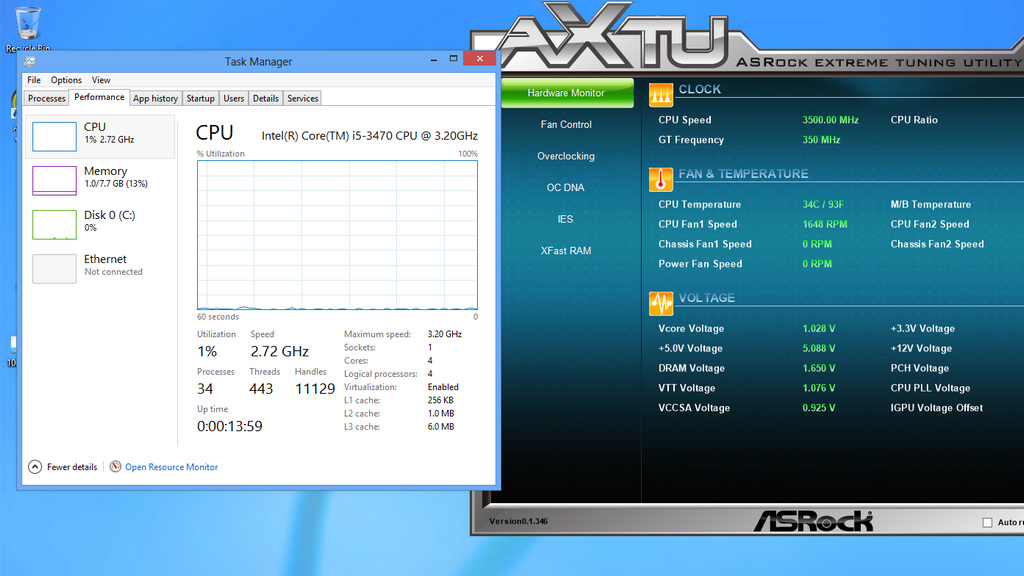
Task: Click the Vcore Voltage 1.028 V value
Action: tap(818, 328)
